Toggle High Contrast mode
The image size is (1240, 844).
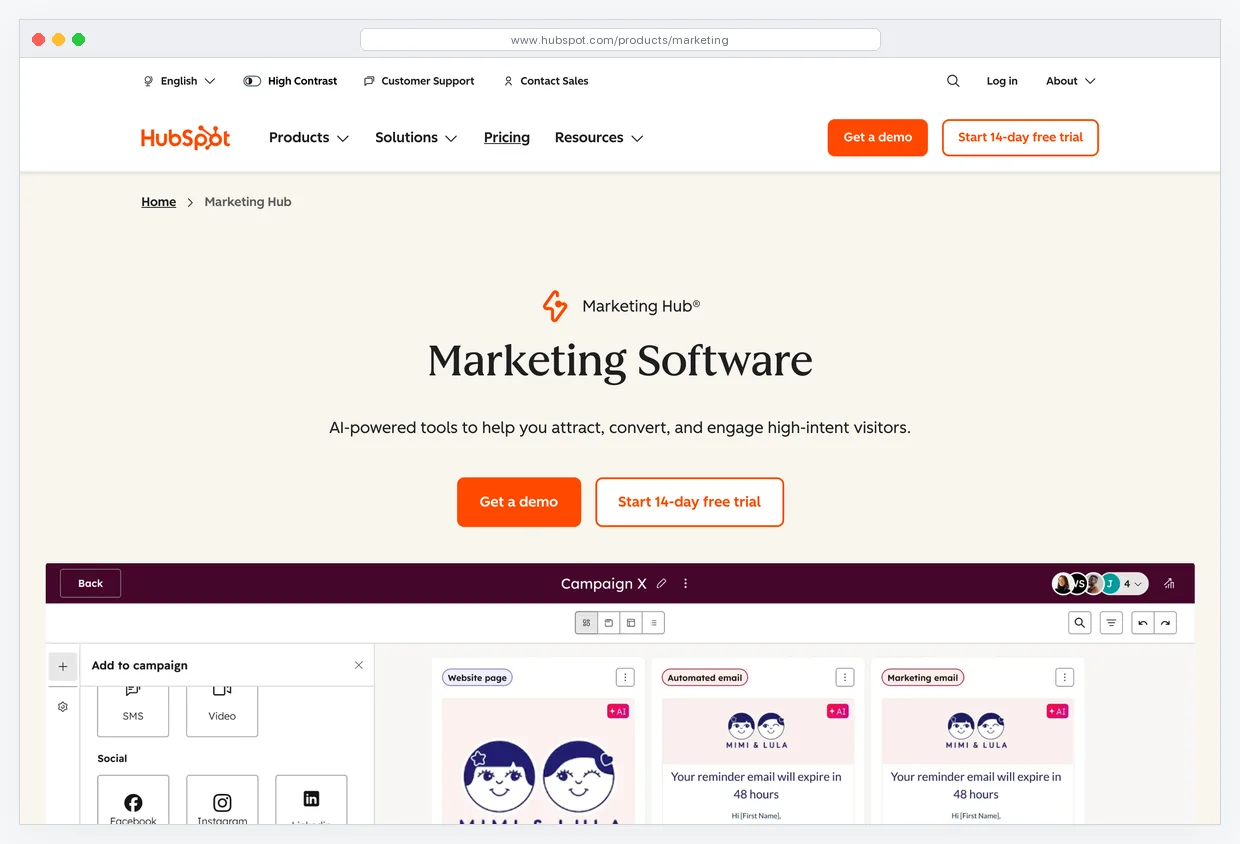[291, 81]
